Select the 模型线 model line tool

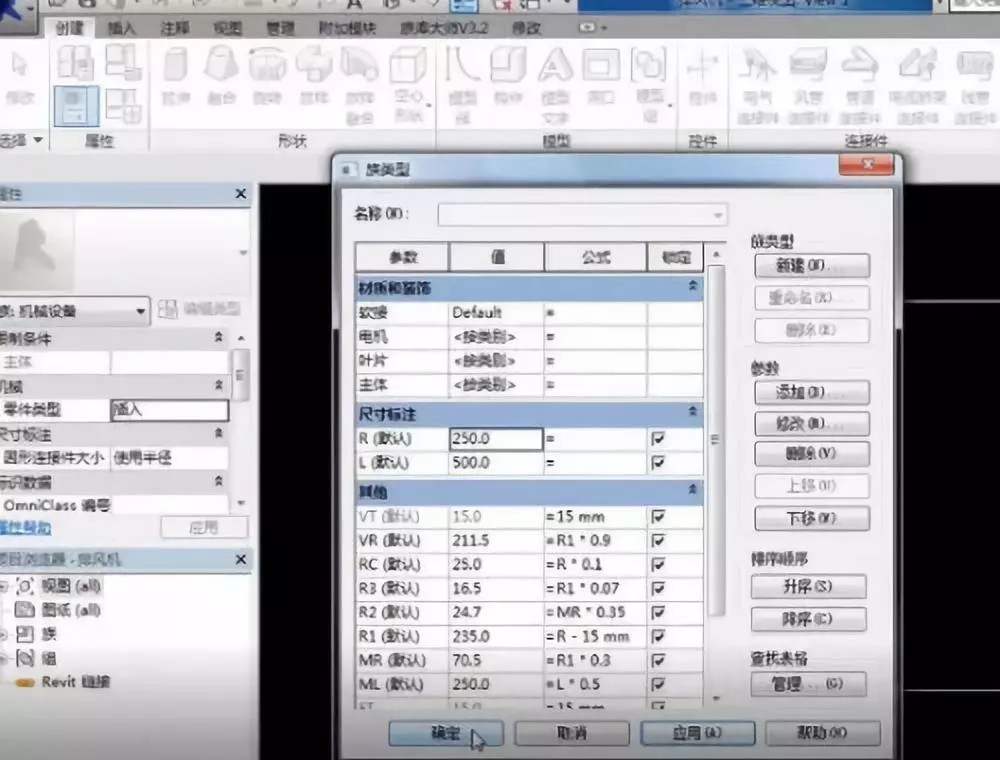click(462, 85)
